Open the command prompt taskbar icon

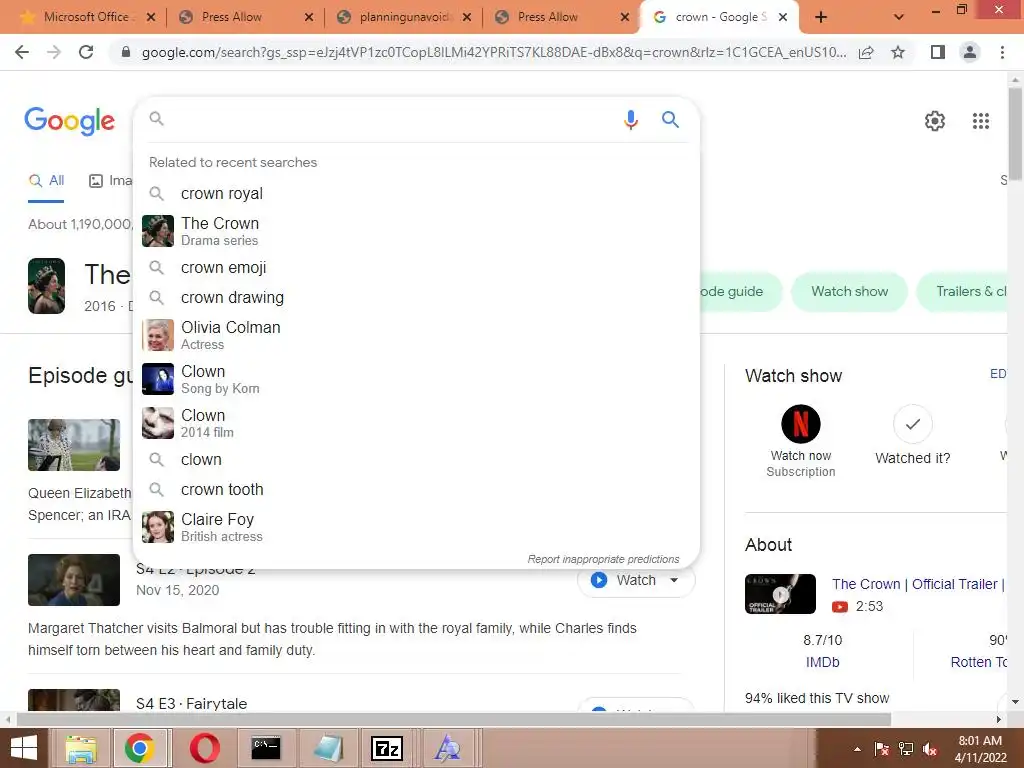(x=266, y=748)
